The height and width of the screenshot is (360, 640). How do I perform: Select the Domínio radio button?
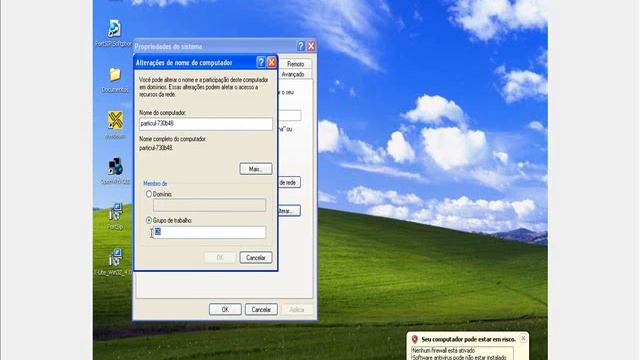tap(149, 194)
